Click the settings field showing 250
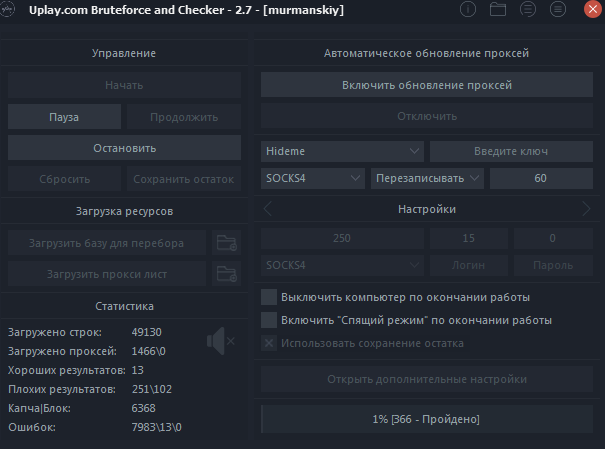Screen dimensions: 605x449 (x=342, y=238)
